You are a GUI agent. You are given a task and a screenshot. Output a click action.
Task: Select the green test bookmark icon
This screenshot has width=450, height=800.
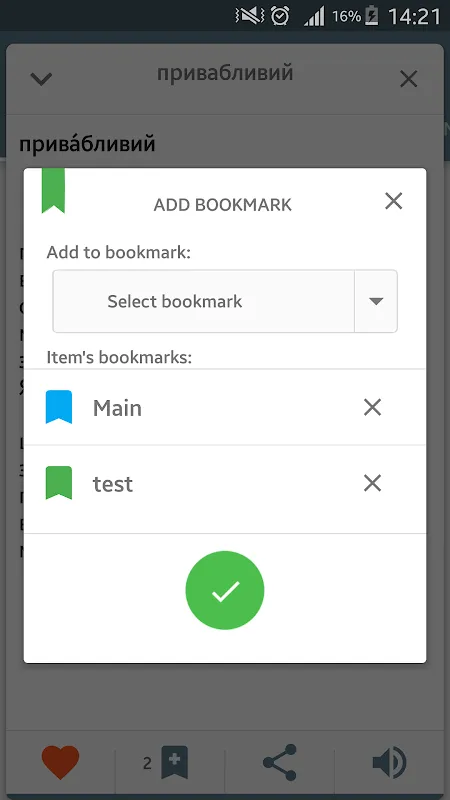pos(59,482)
